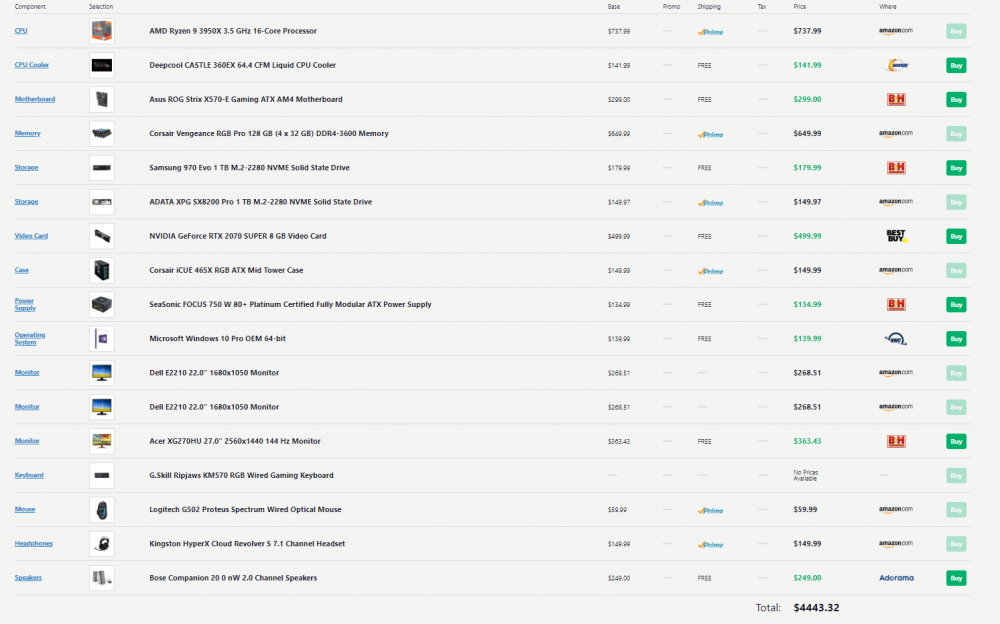The height and width of the screenshot is (624, 1000).
Task: Click Amazon logo in Mouse row
Action: point(895,509)
